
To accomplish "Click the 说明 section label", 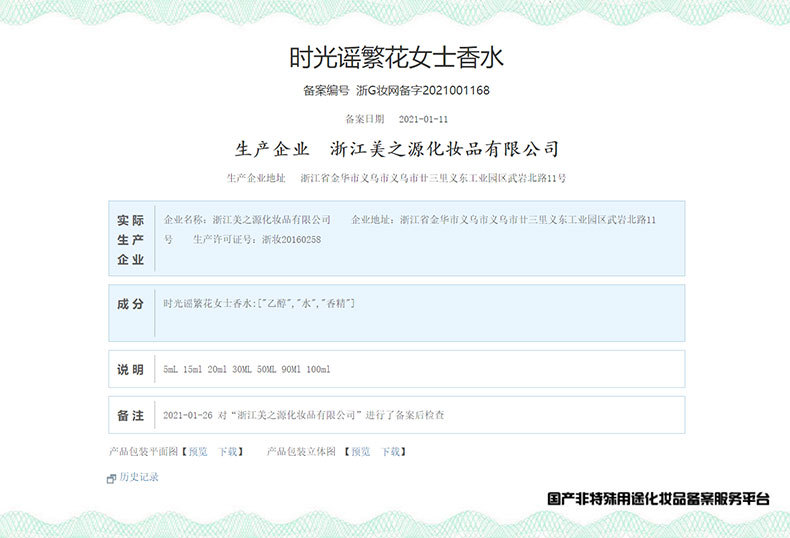I will [x=131, y=369].
